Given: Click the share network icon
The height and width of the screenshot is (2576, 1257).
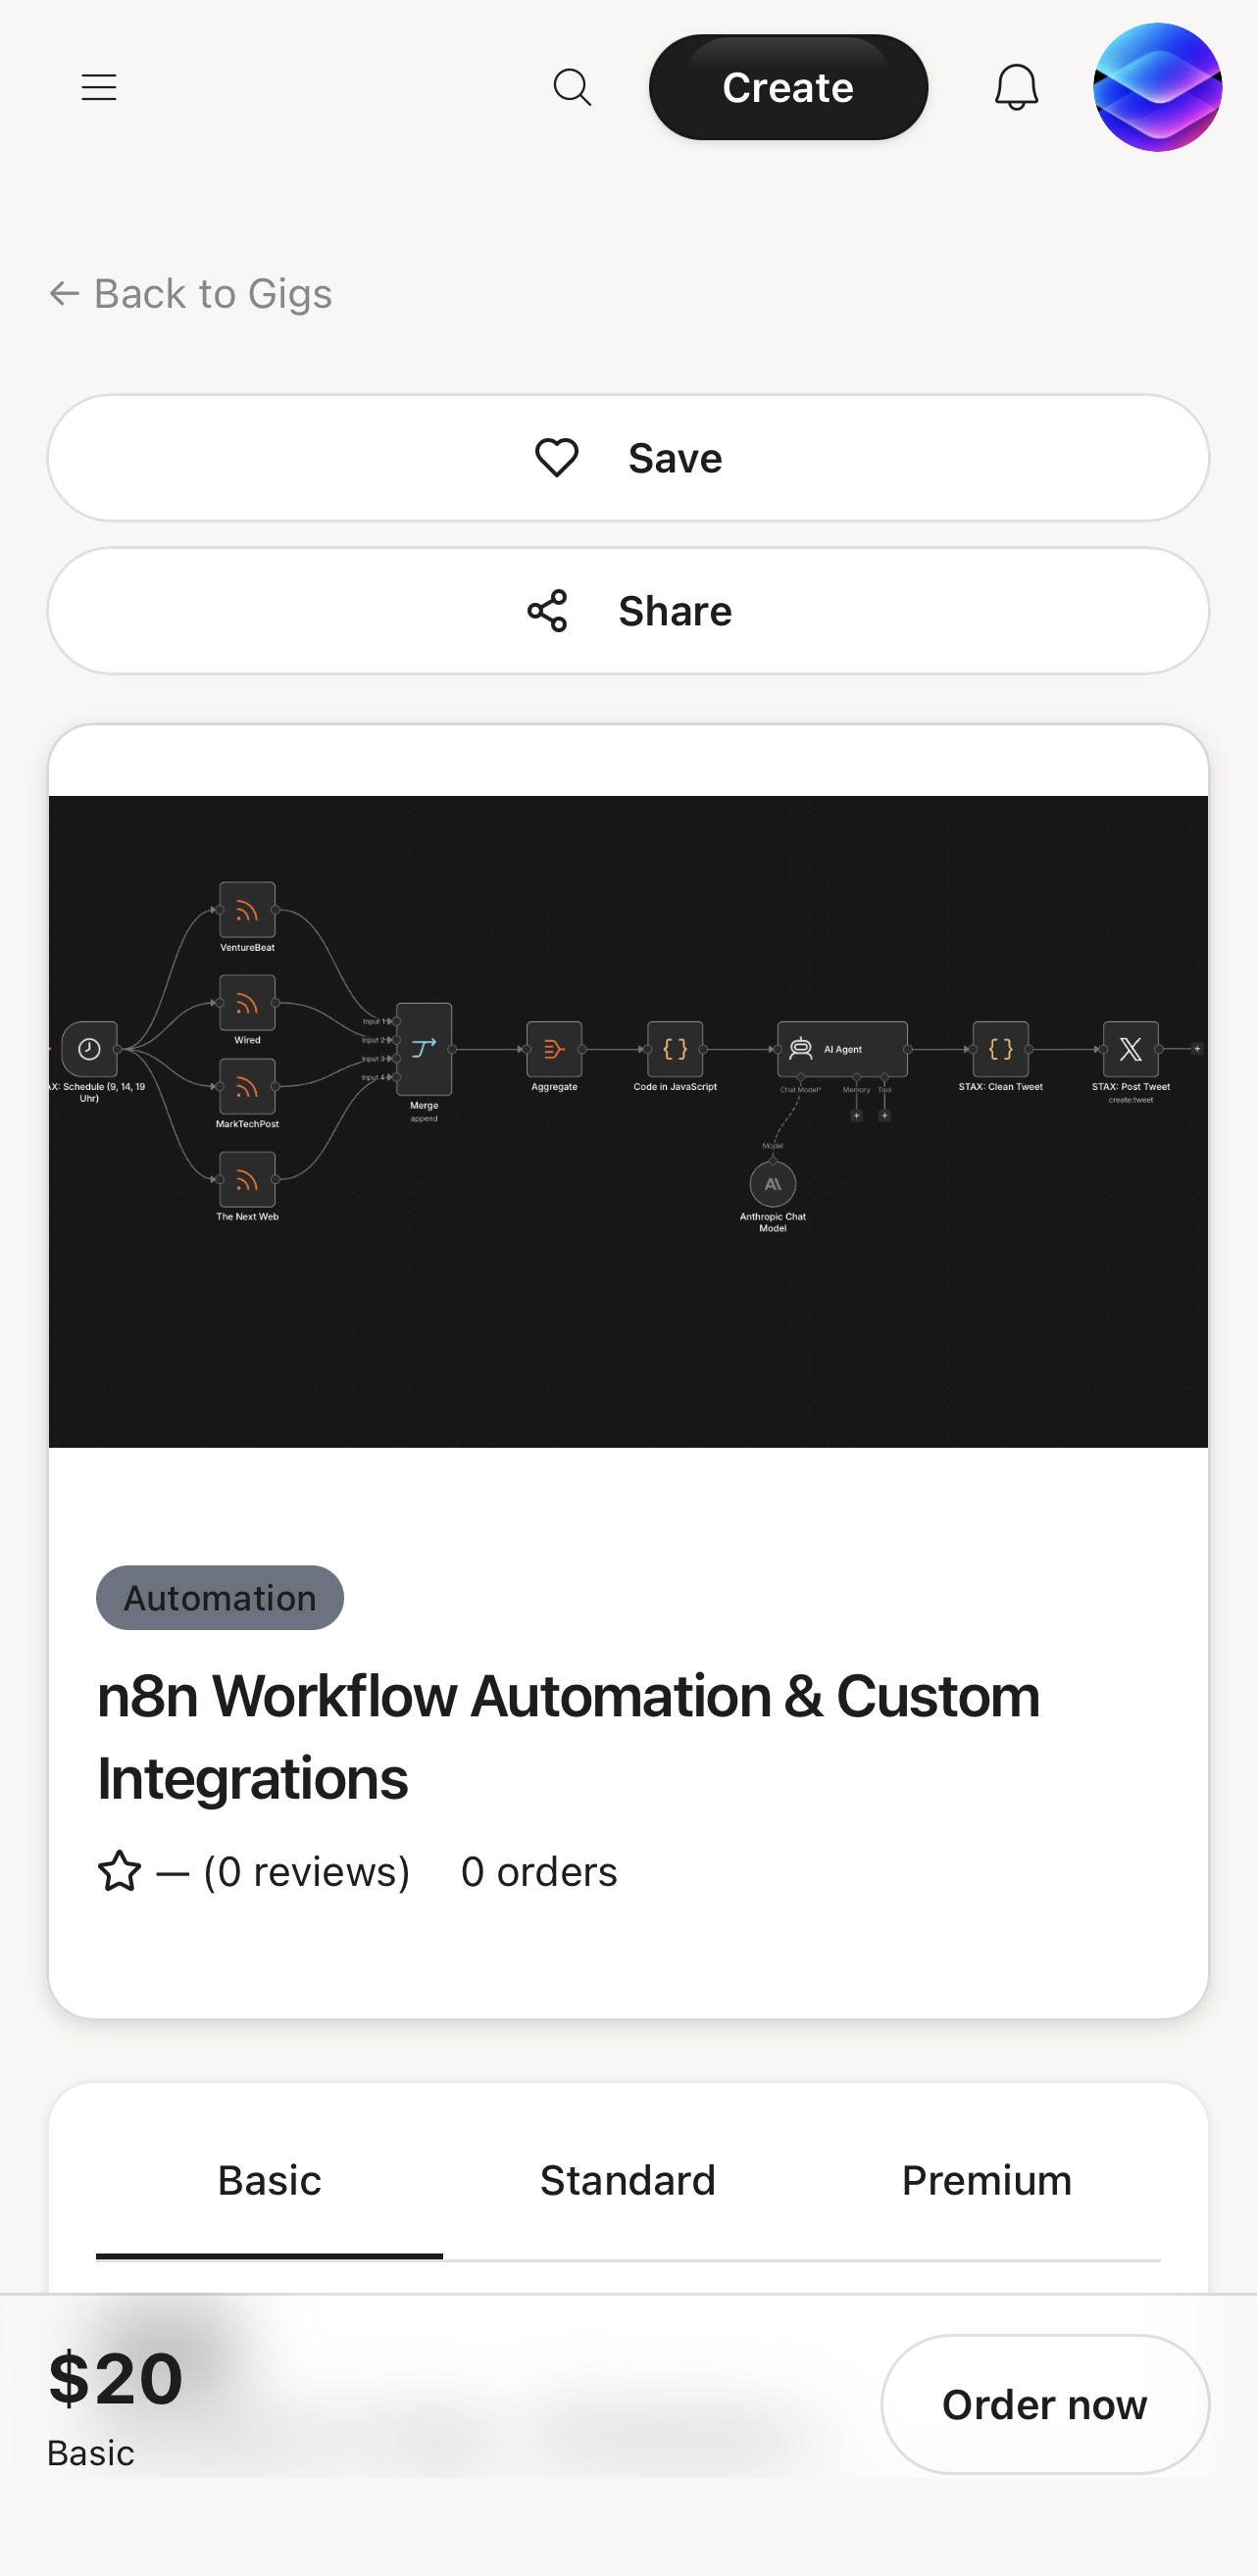Looking at the screenshot, I should (x=547, y=611).
